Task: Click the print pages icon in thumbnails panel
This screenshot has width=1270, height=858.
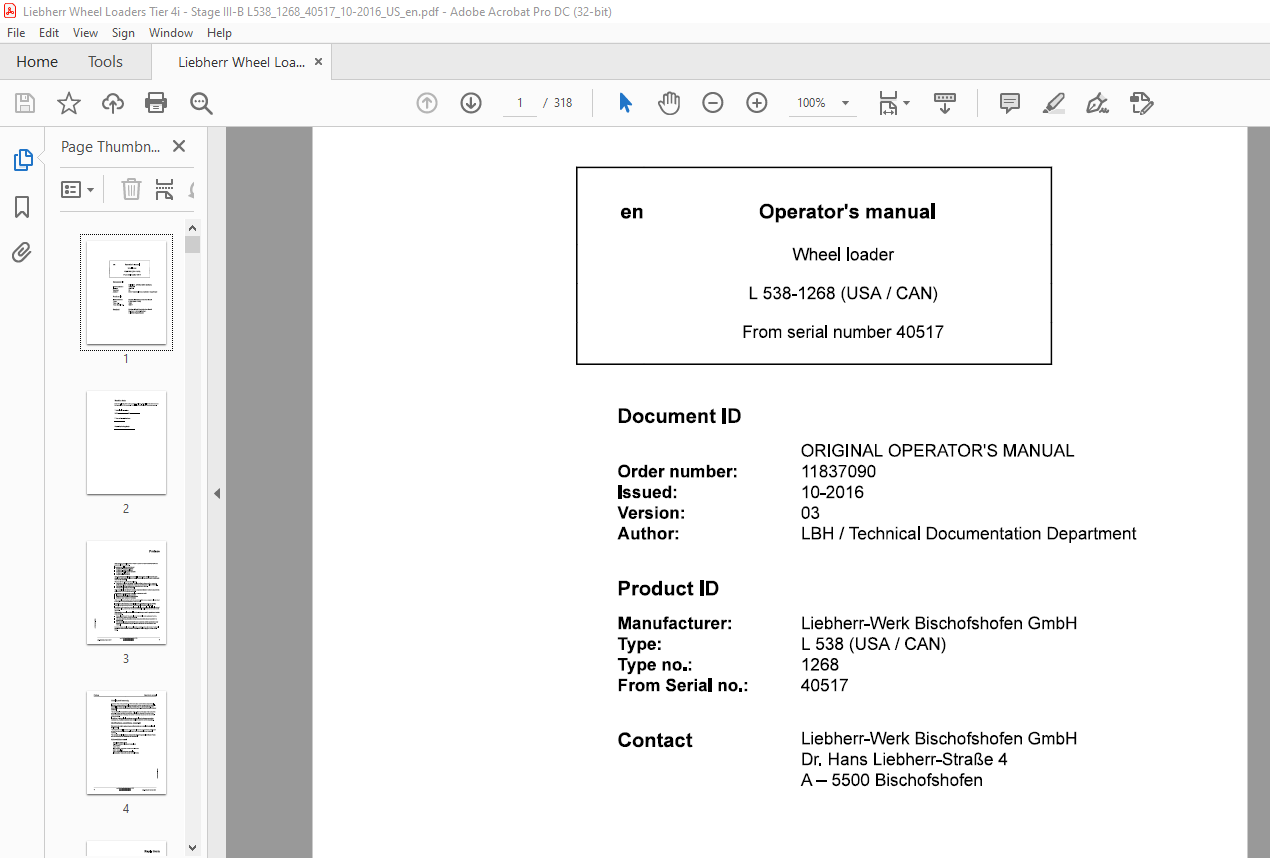Action: point(165,189)
